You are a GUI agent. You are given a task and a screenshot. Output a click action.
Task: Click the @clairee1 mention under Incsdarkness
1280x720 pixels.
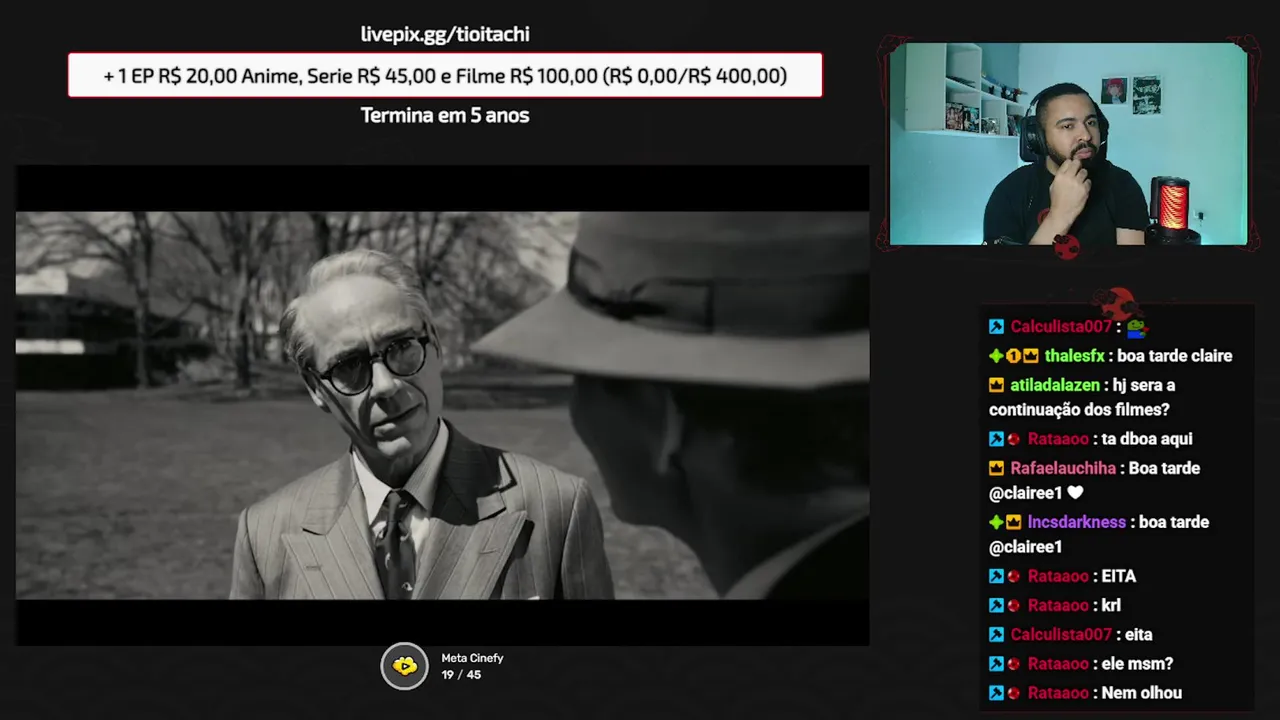coord(1025,547)
